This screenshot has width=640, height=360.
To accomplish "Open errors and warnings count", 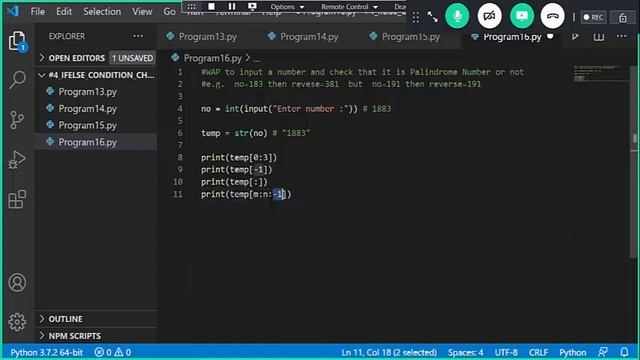I will [x=113, y=352].
